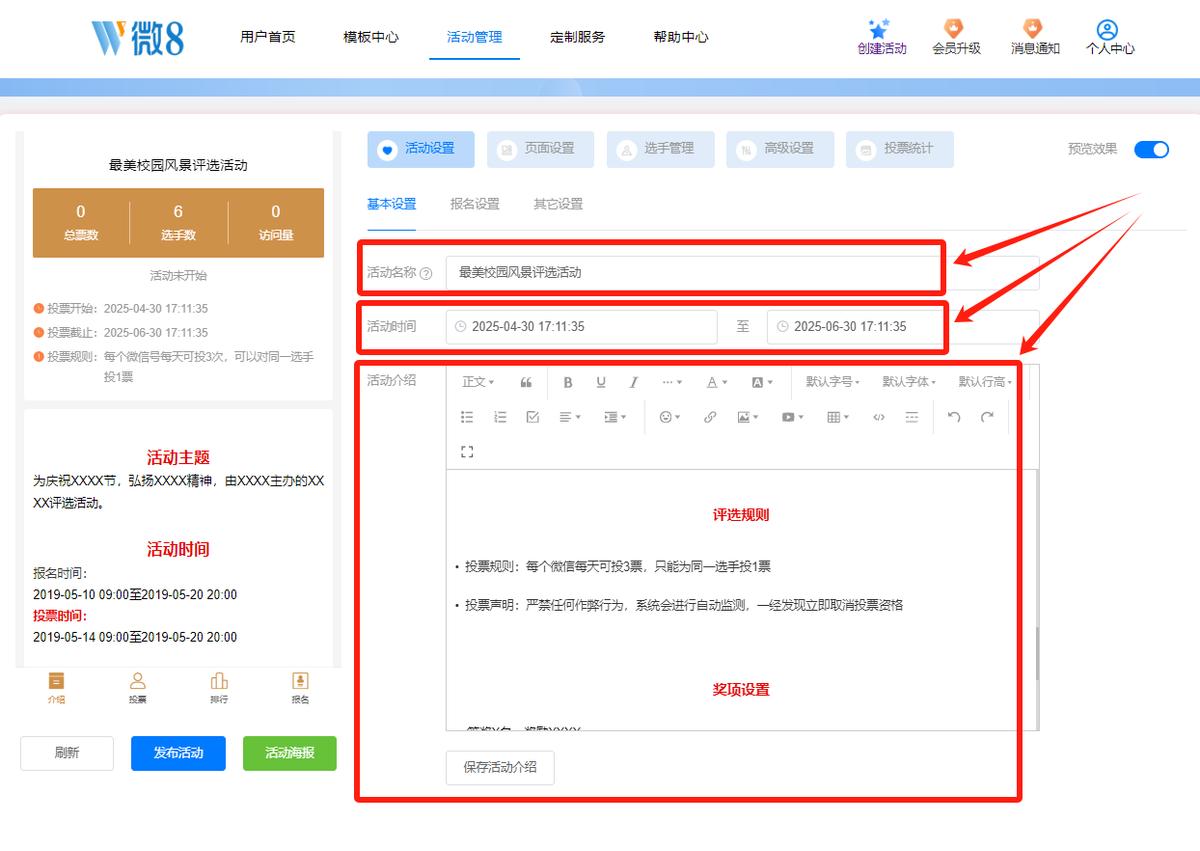
Task: Click the 创建活动 star icon
Action: (x=880, y=29)
